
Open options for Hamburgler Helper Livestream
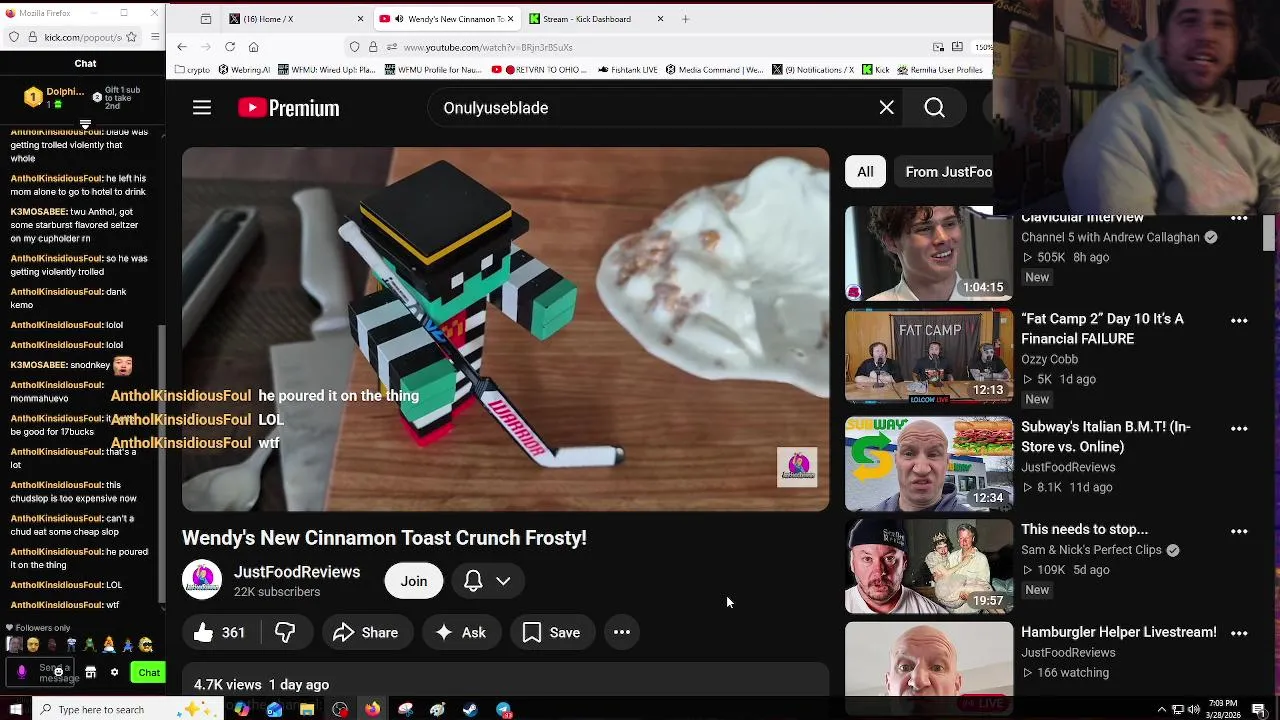coord(1239,634)
